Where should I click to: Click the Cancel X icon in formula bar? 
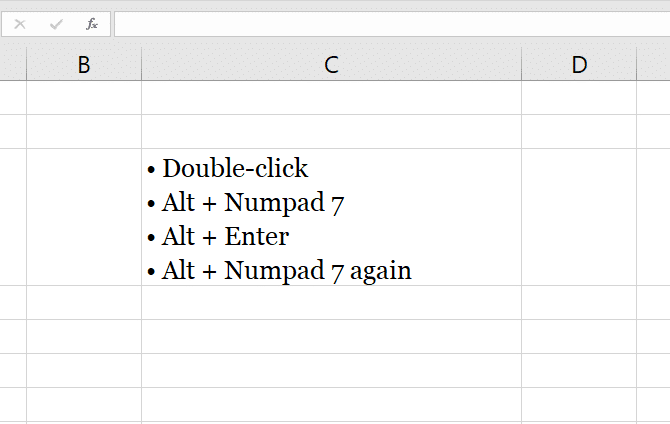pyautogui.click(x=20, y=24)
